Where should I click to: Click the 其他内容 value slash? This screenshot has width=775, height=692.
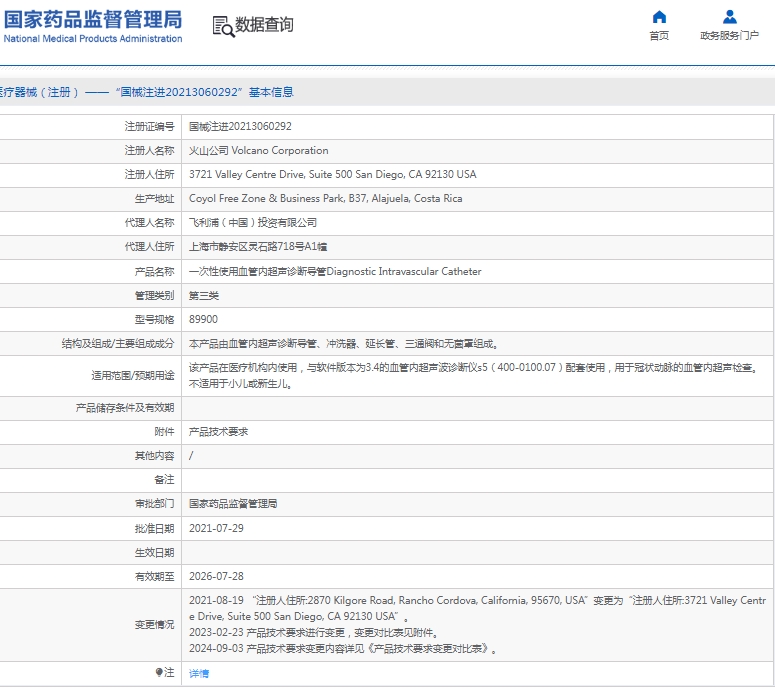point(191,455)
